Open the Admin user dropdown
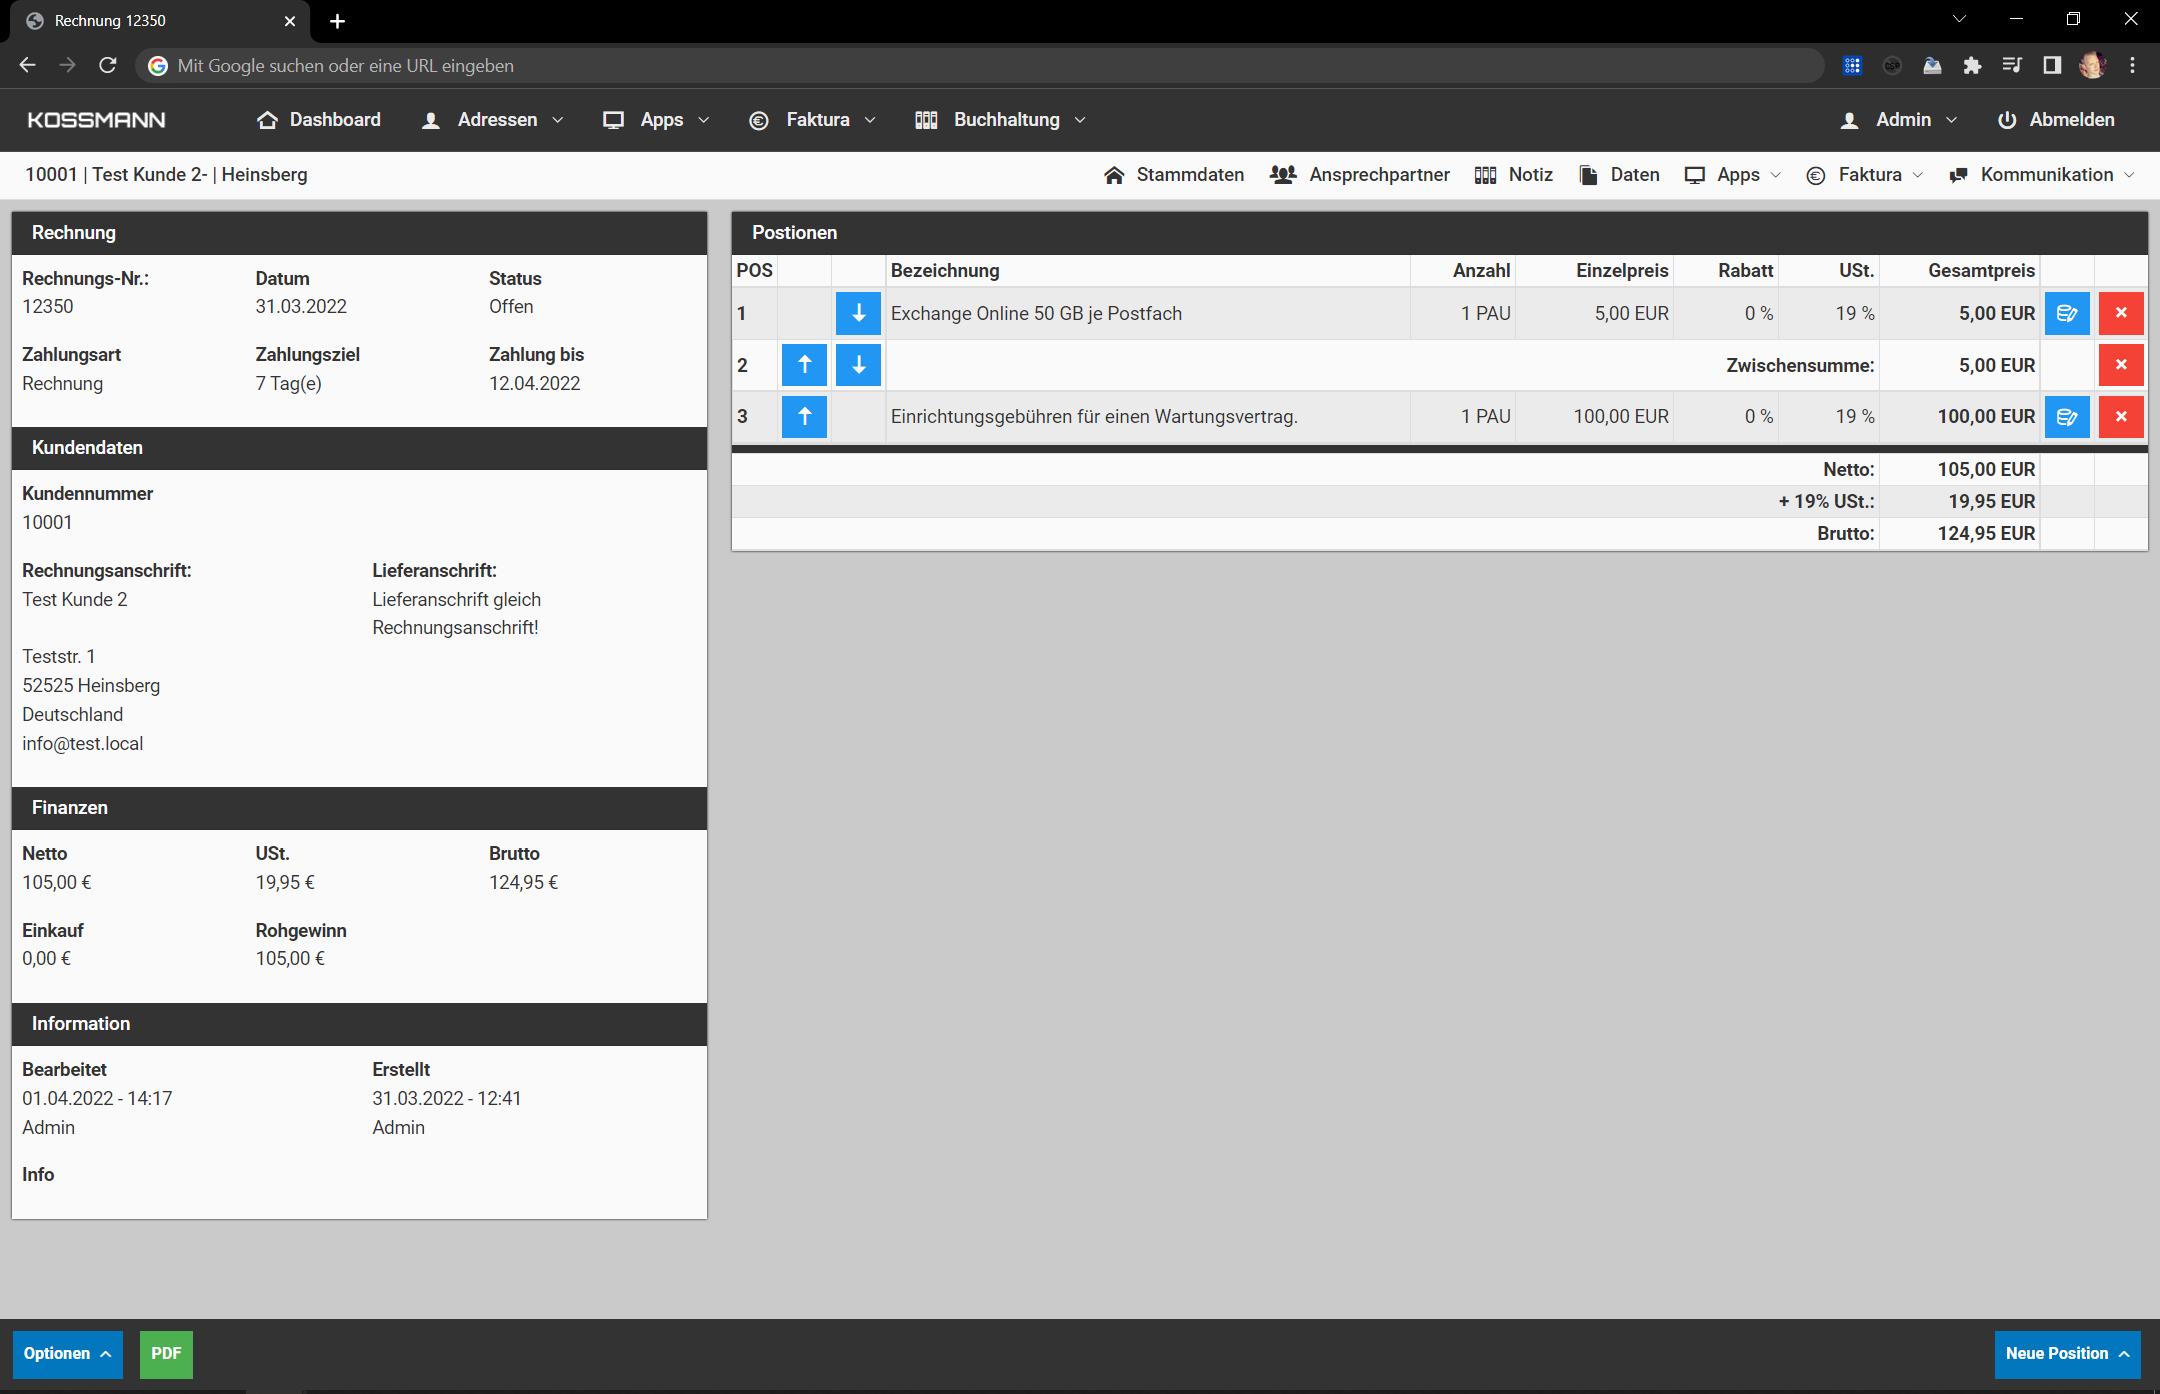2160x1394 pixels. pyautogui.click(x=1900, y=119)
